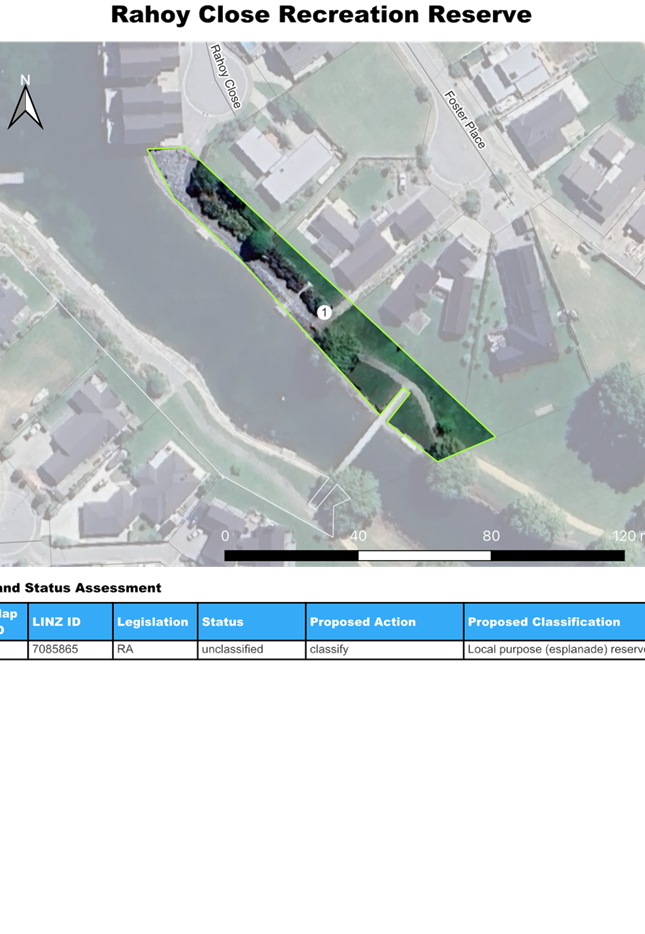Click the Foster Place street label
The image size is (645, 934).
[x=465, y=119]
